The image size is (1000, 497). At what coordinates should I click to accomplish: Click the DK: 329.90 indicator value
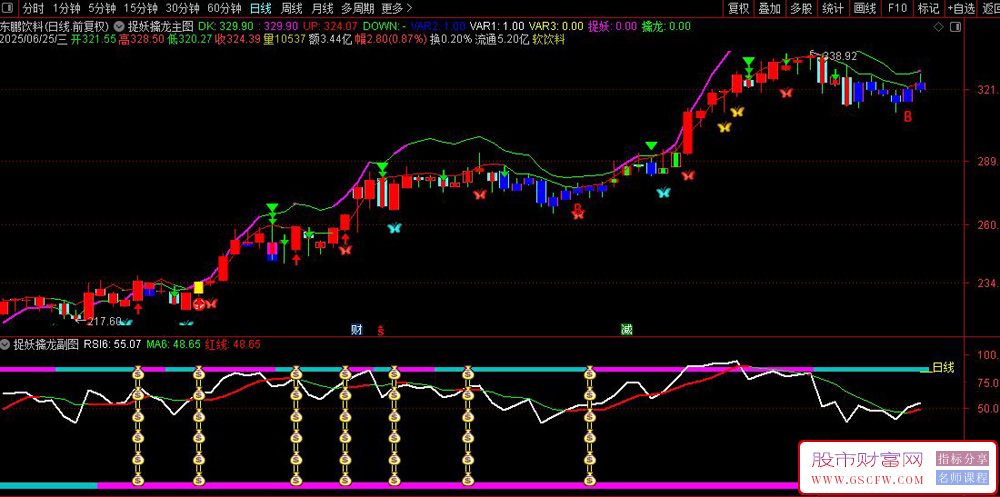[226, 27]
